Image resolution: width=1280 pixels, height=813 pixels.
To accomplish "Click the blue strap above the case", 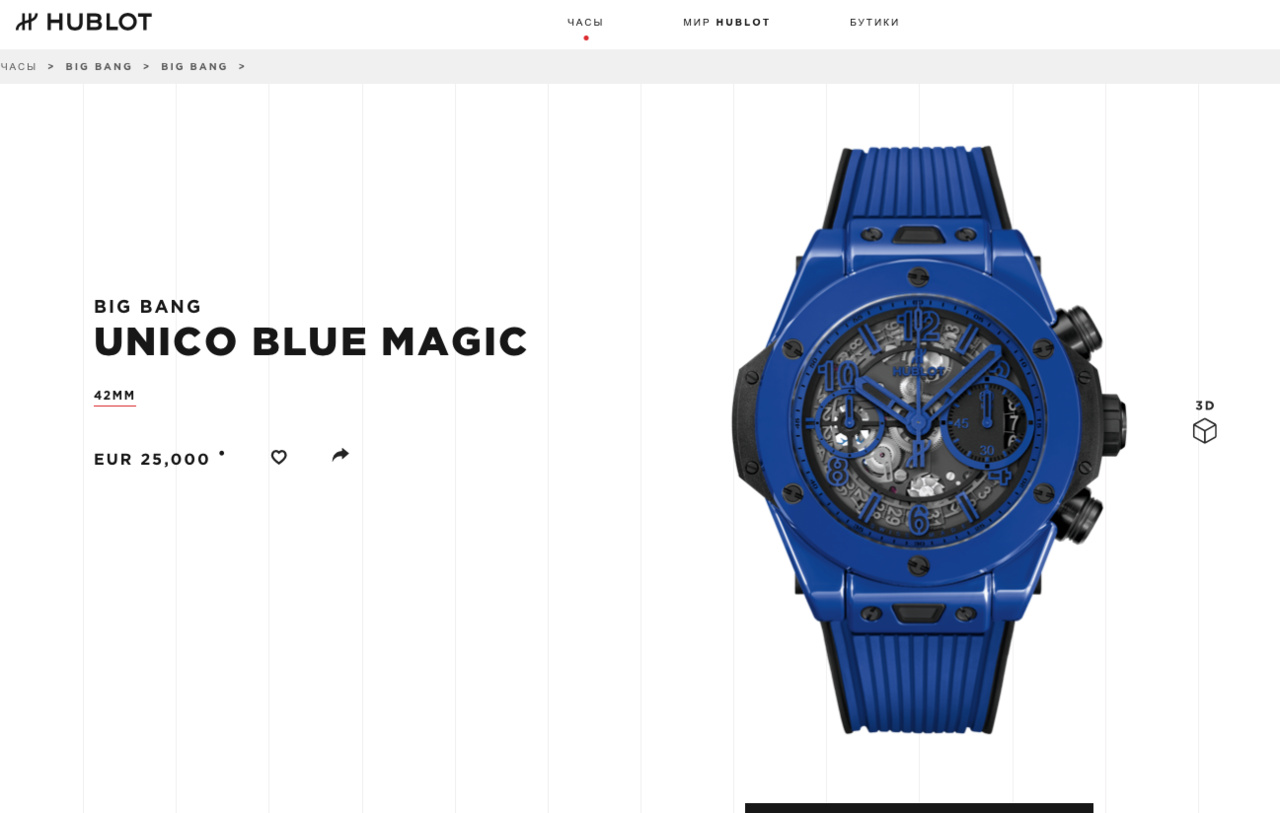I will pyautogui.click(x=918, y=185).
